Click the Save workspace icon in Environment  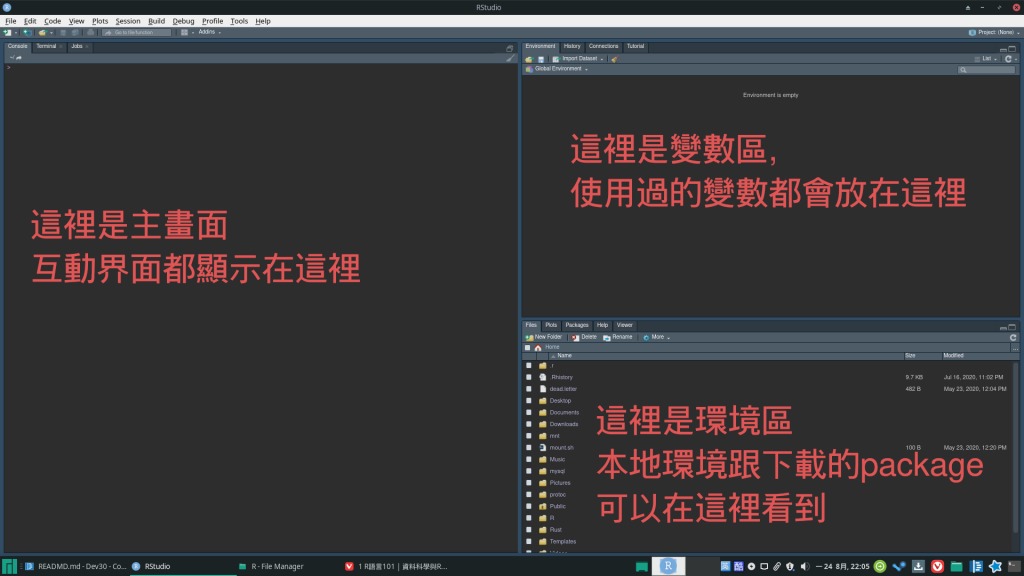pyautogui.click(x=541, y=59)
